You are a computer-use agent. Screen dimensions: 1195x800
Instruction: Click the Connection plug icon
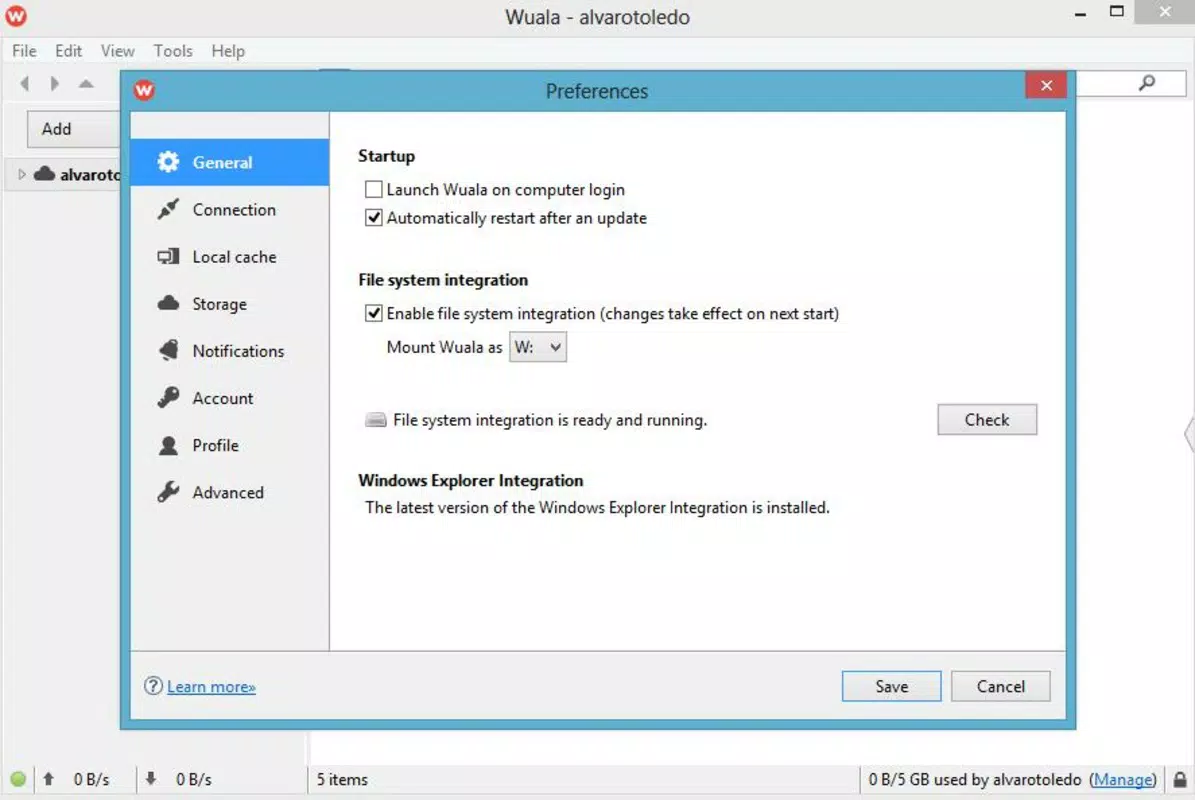point(168,209)
